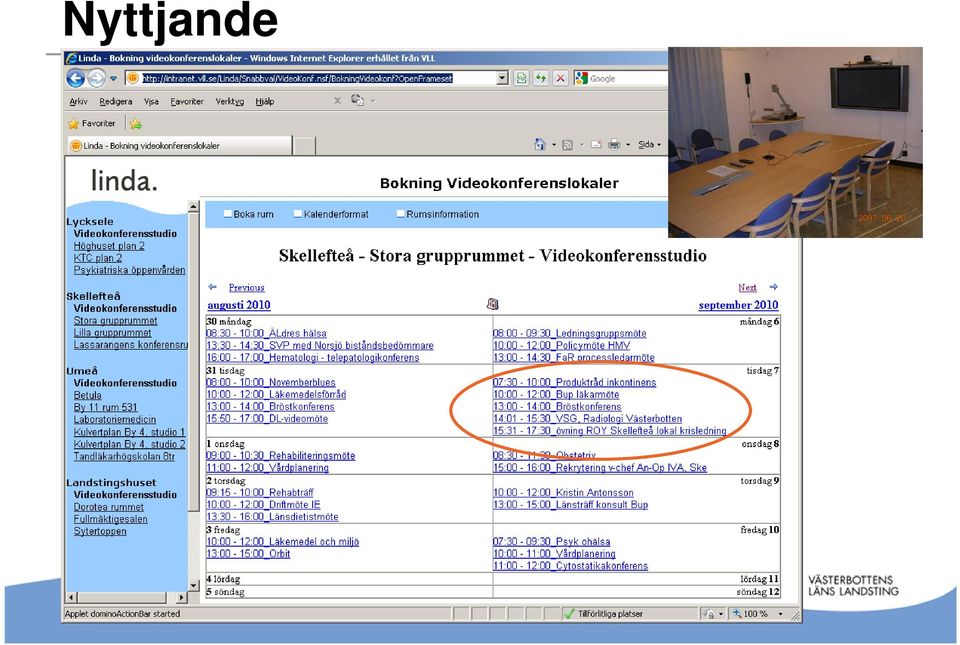Viewport: 960px width, 645px height.
Task: Open the Redigera menu
Action: click(x=116, y=102)
